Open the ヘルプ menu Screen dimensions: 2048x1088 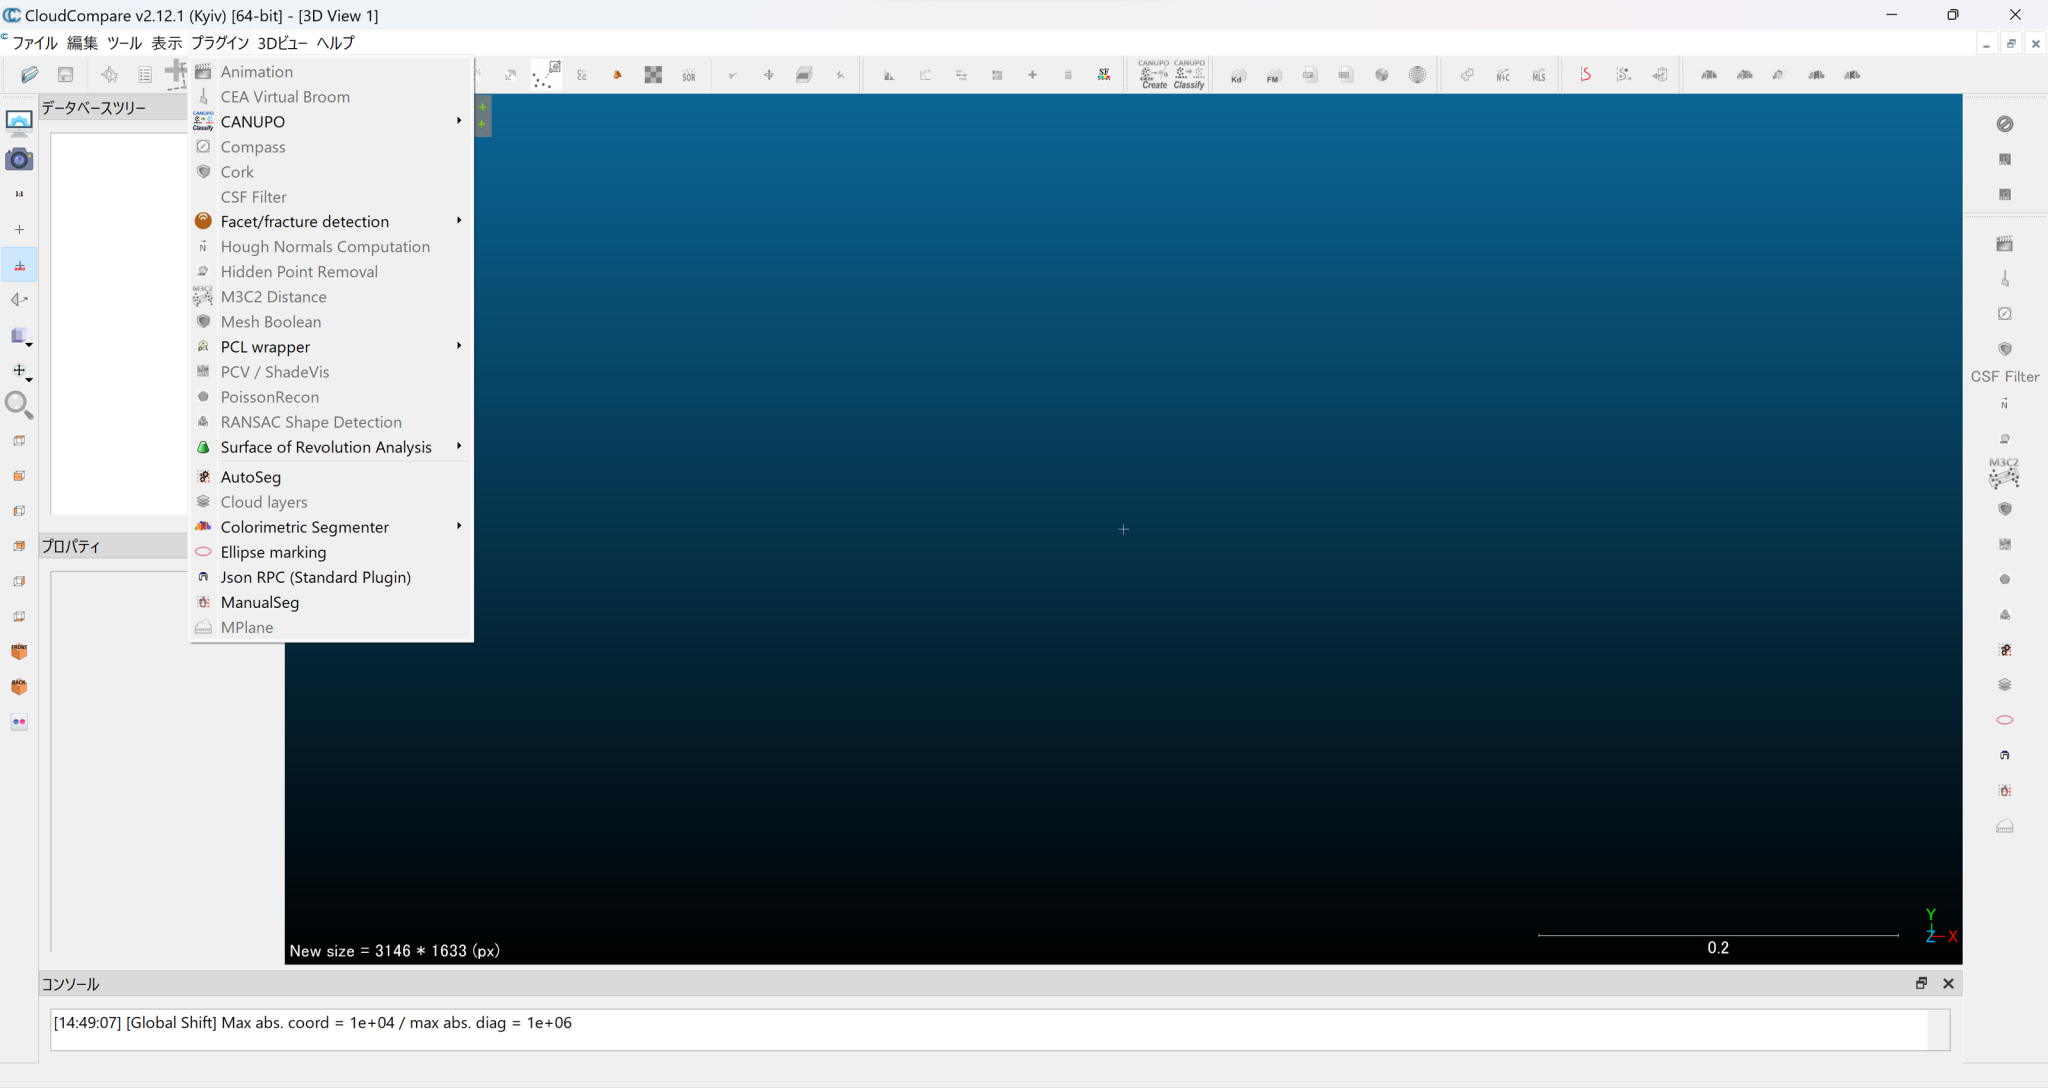(x=335, y=43)
